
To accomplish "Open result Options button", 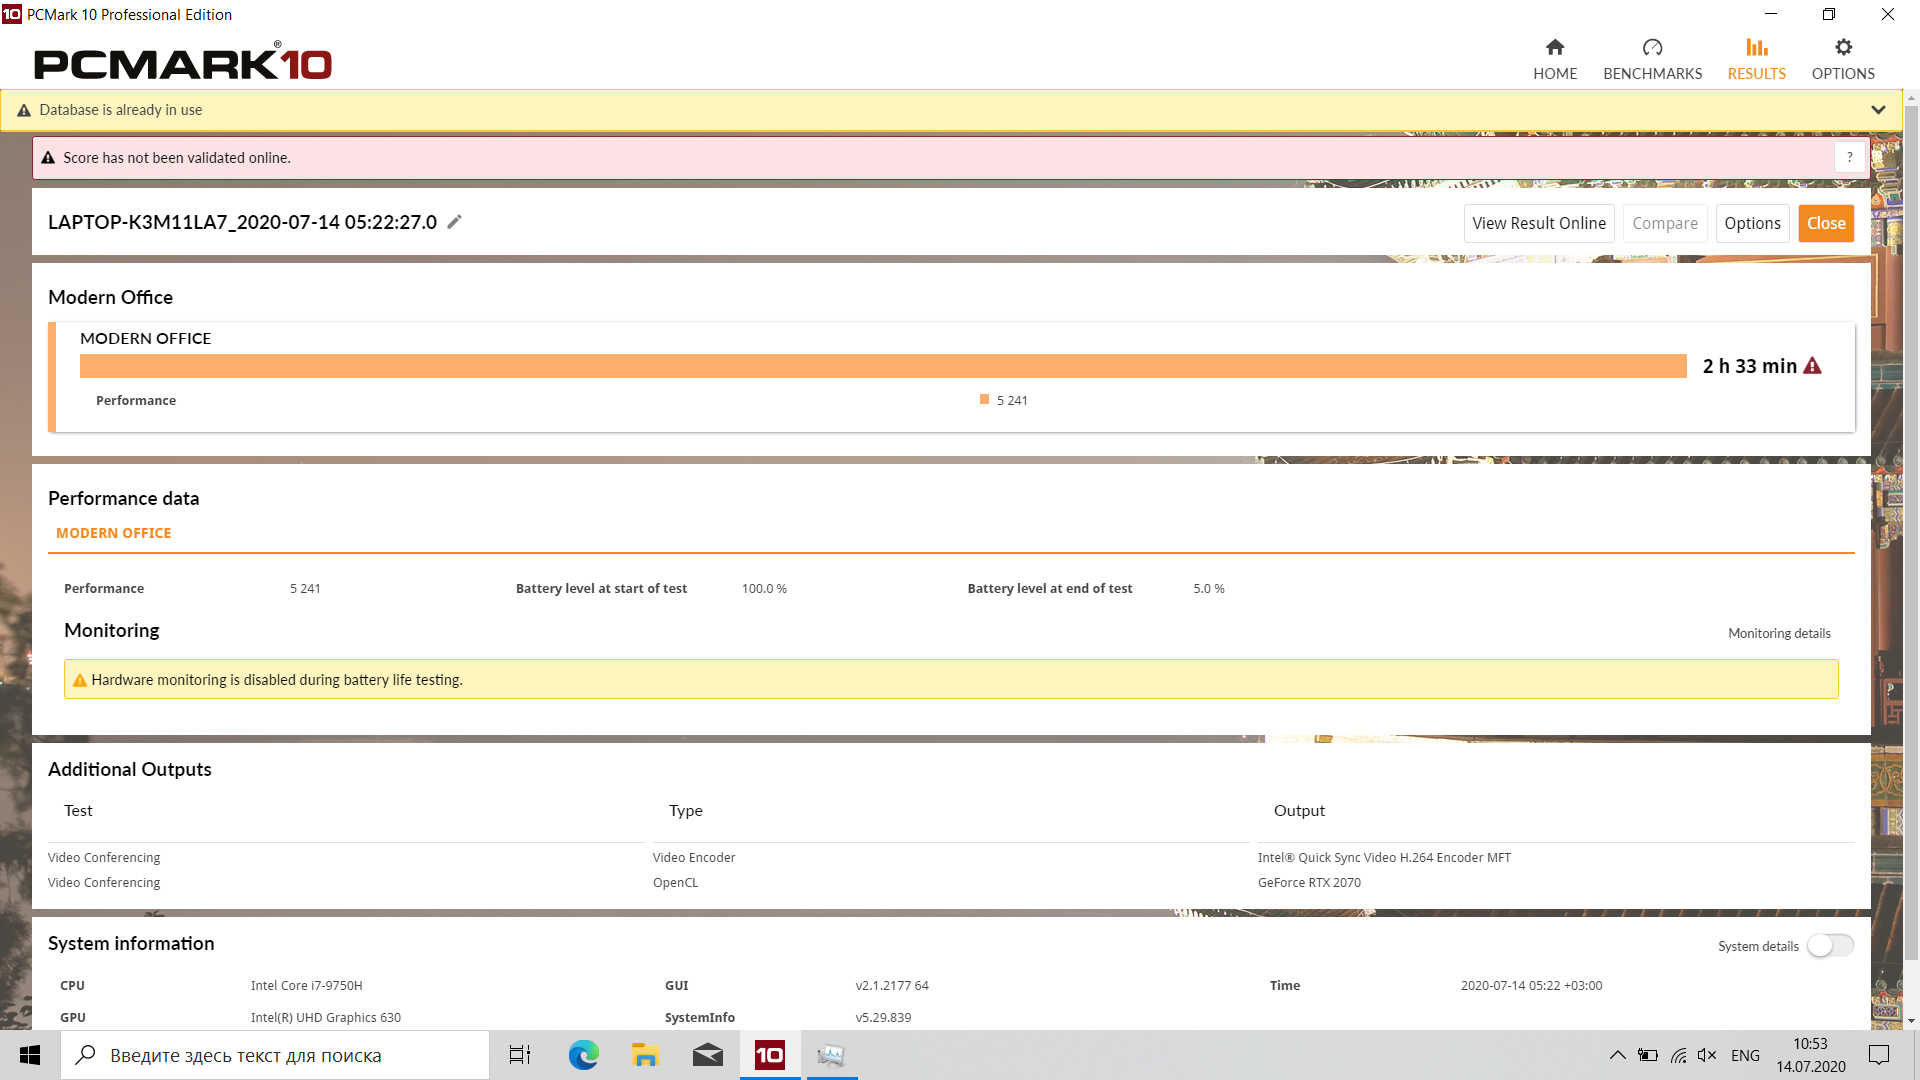I will point(1752,223).
